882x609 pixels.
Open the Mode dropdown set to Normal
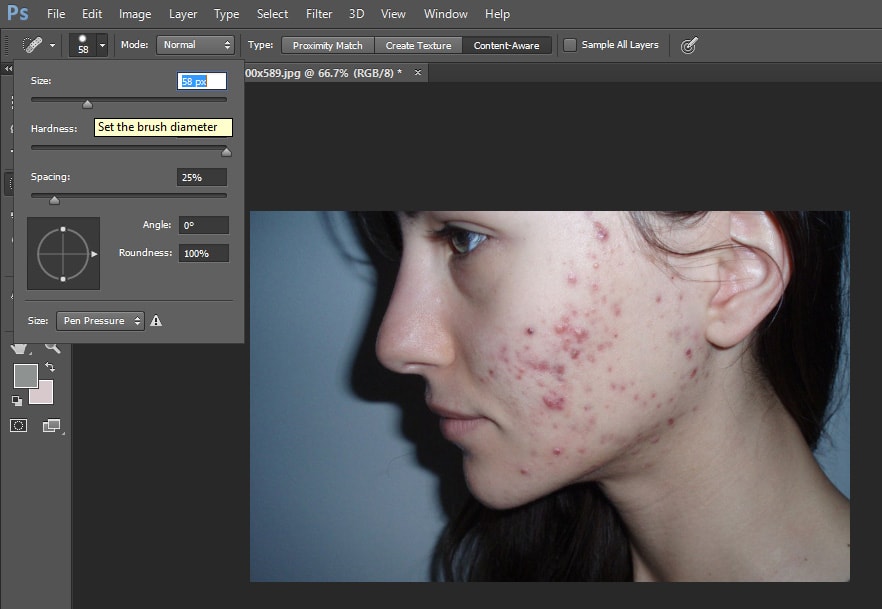195,45
